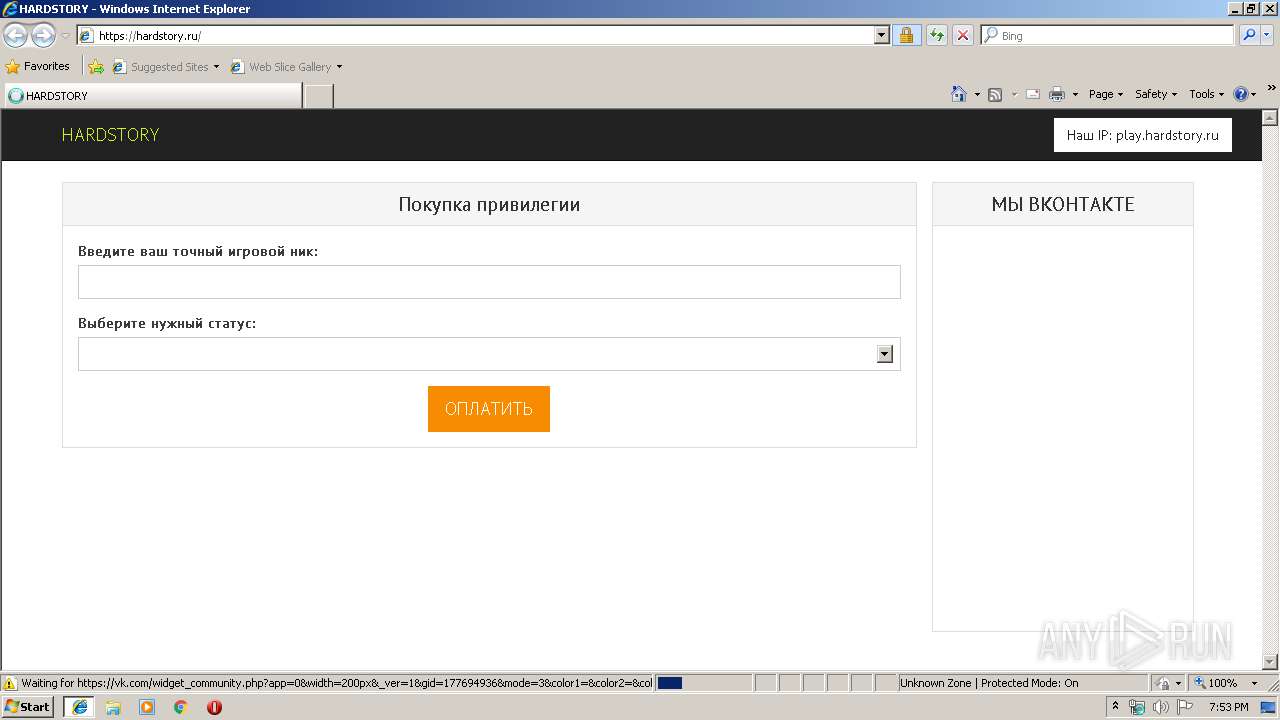Click the Show desktop button
Screen dimensions: 1280x720
1269,707
